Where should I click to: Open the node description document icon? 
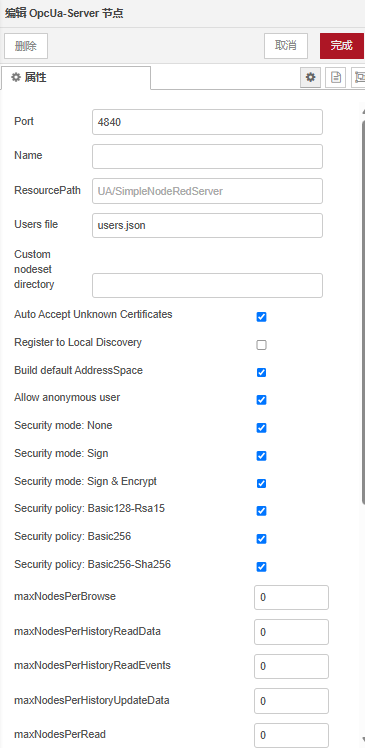point(336,77)
